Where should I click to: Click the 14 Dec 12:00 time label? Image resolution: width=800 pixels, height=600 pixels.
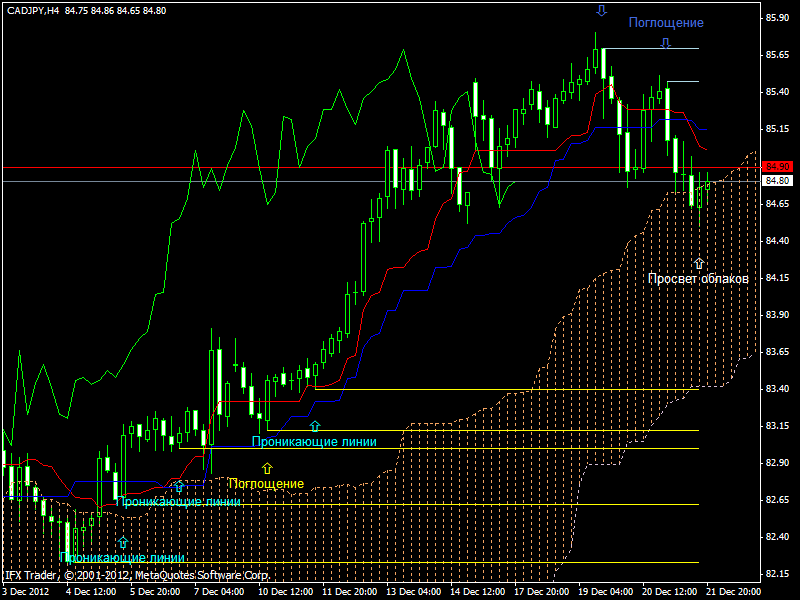[x=478, y=591]
